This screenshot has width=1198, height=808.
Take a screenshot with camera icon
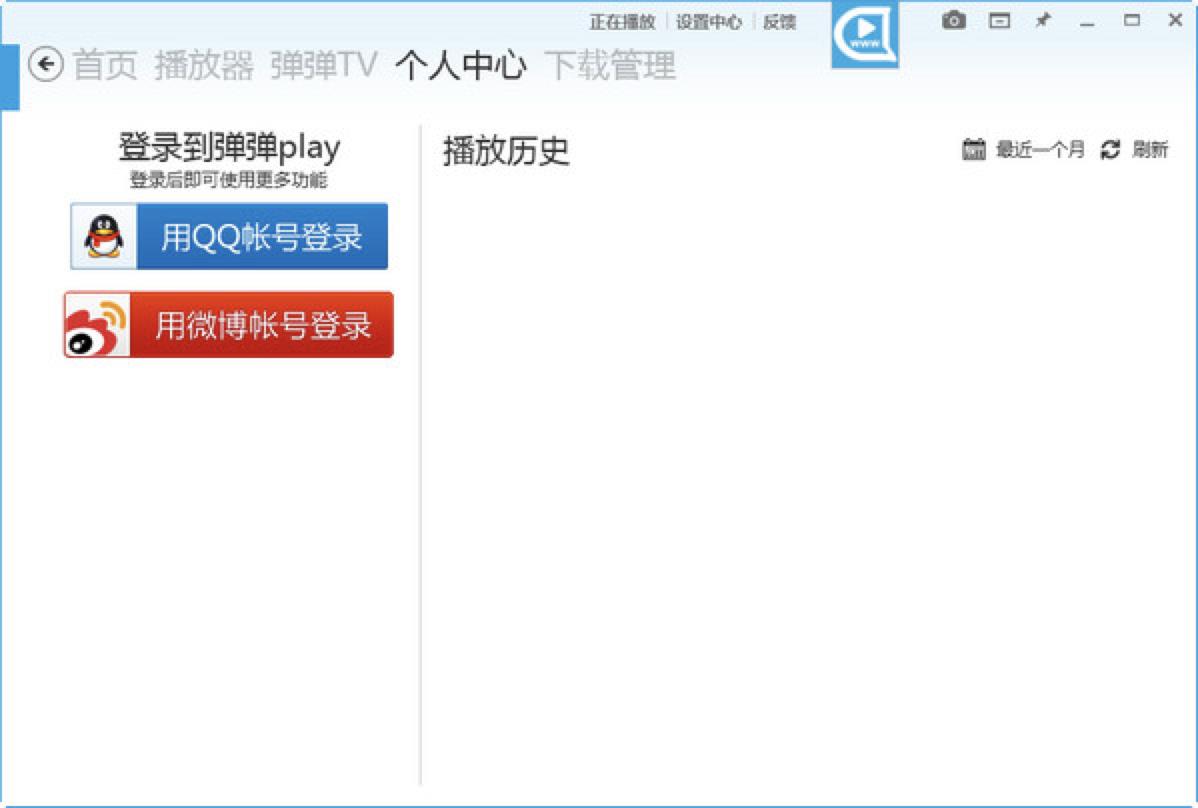click(x=954, y=21)
